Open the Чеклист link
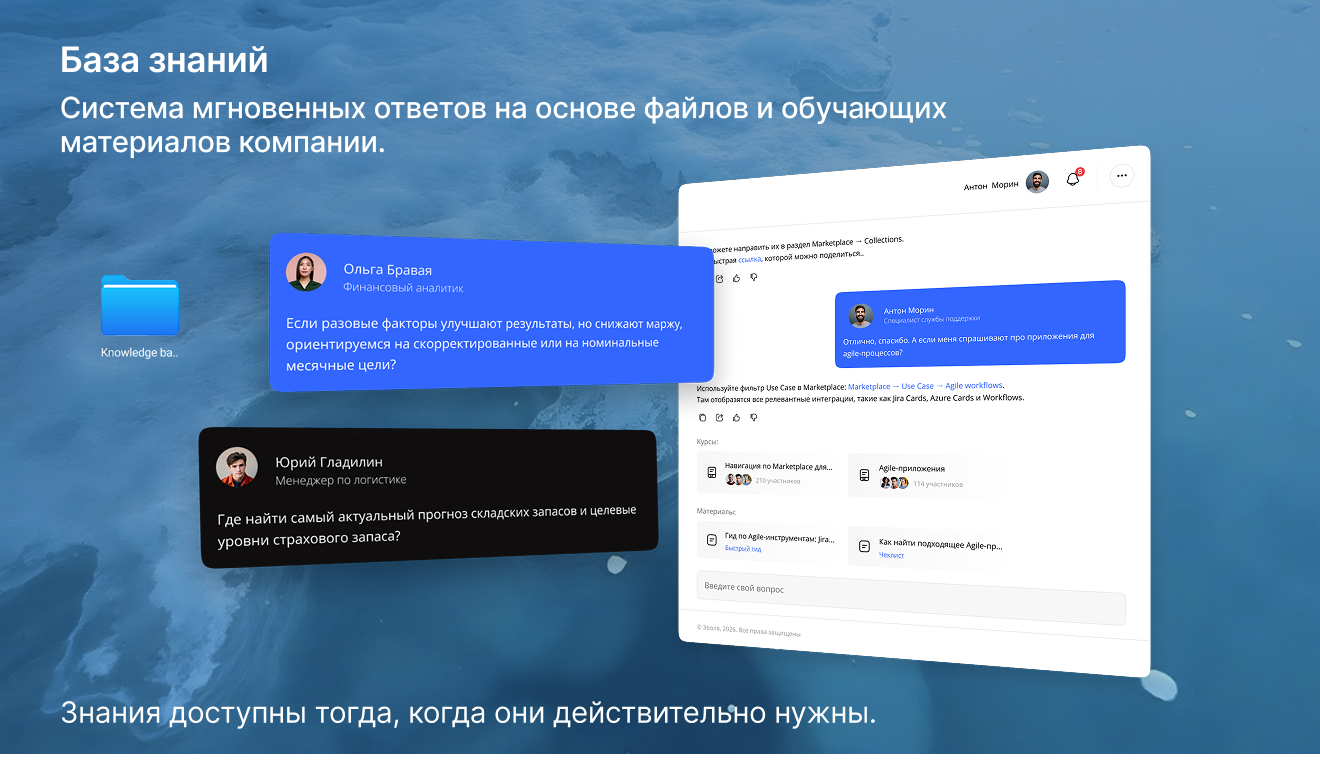The width and height of the screenshot is (1320, 782). pyautogui.click(x=892, y=555)
